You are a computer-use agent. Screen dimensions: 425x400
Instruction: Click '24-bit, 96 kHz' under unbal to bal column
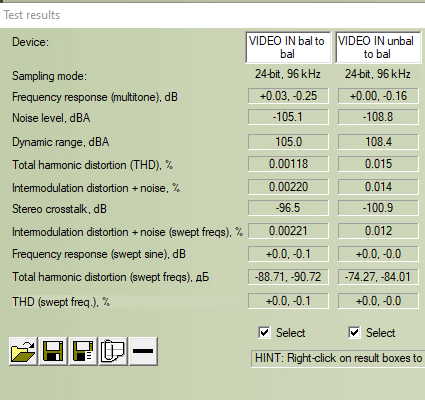(378, 74)
